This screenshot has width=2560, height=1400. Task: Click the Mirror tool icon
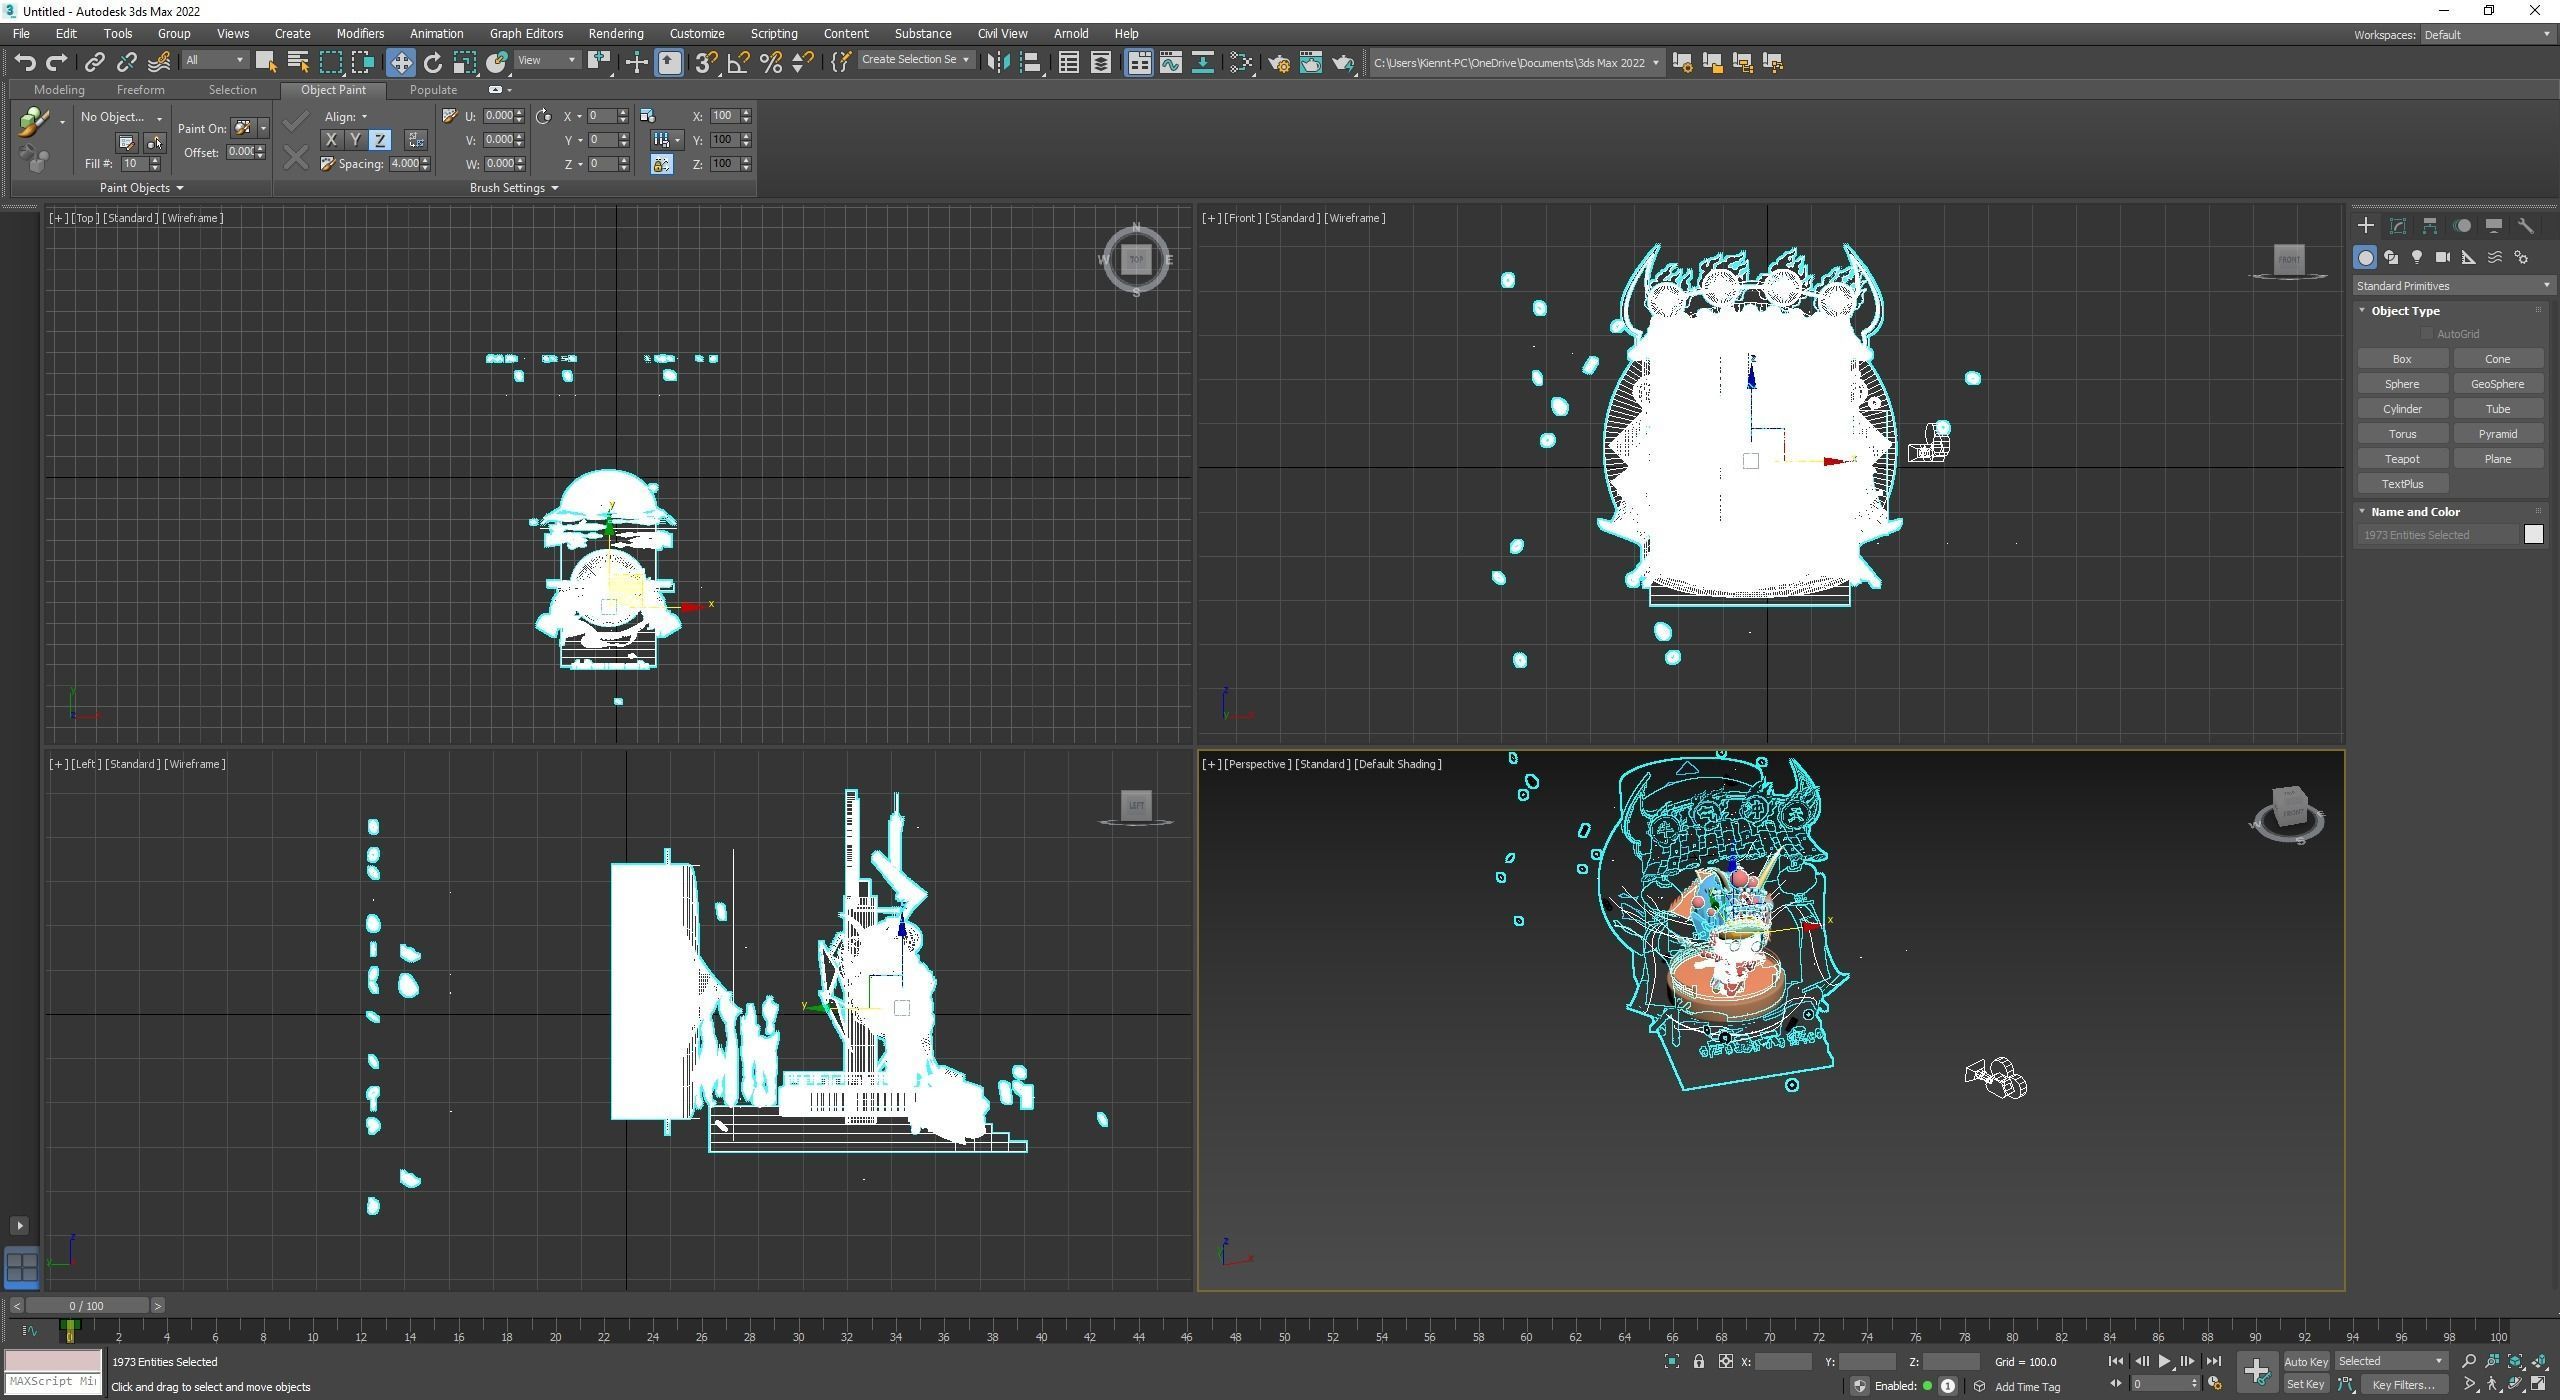click(997, 62)
